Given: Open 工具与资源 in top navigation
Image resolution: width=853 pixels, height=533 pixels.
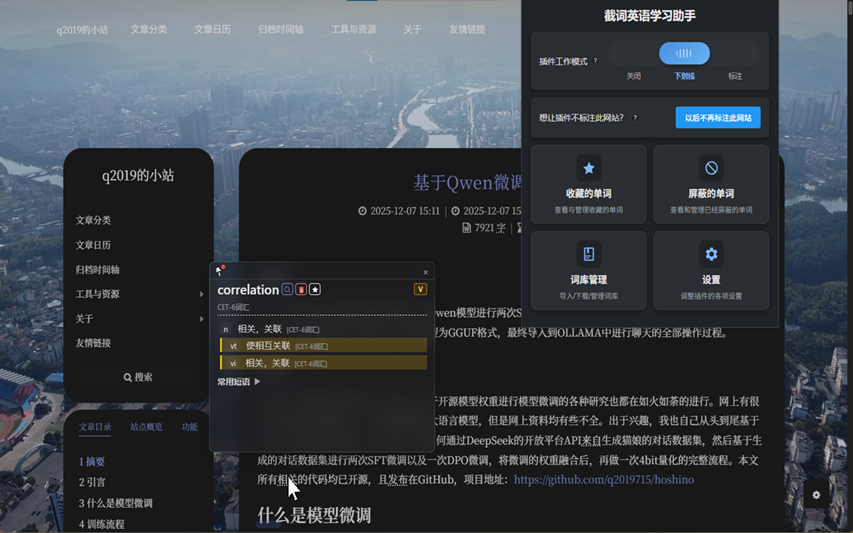Looking at the screenshot, I should [x=354, y=29].
